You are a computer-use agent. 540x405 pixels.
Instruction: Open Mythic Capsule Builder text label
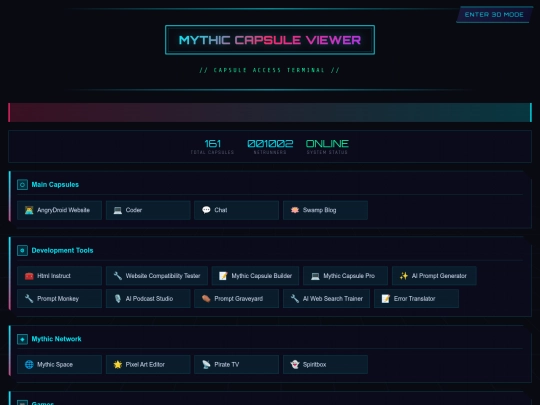(x=261, y=276)
